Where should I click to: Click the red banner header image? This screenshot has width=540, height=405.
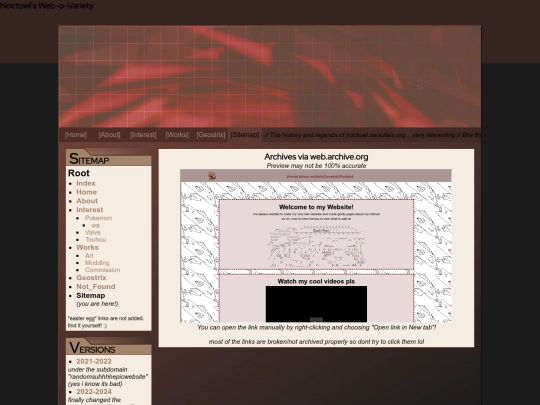pos(270,76)
